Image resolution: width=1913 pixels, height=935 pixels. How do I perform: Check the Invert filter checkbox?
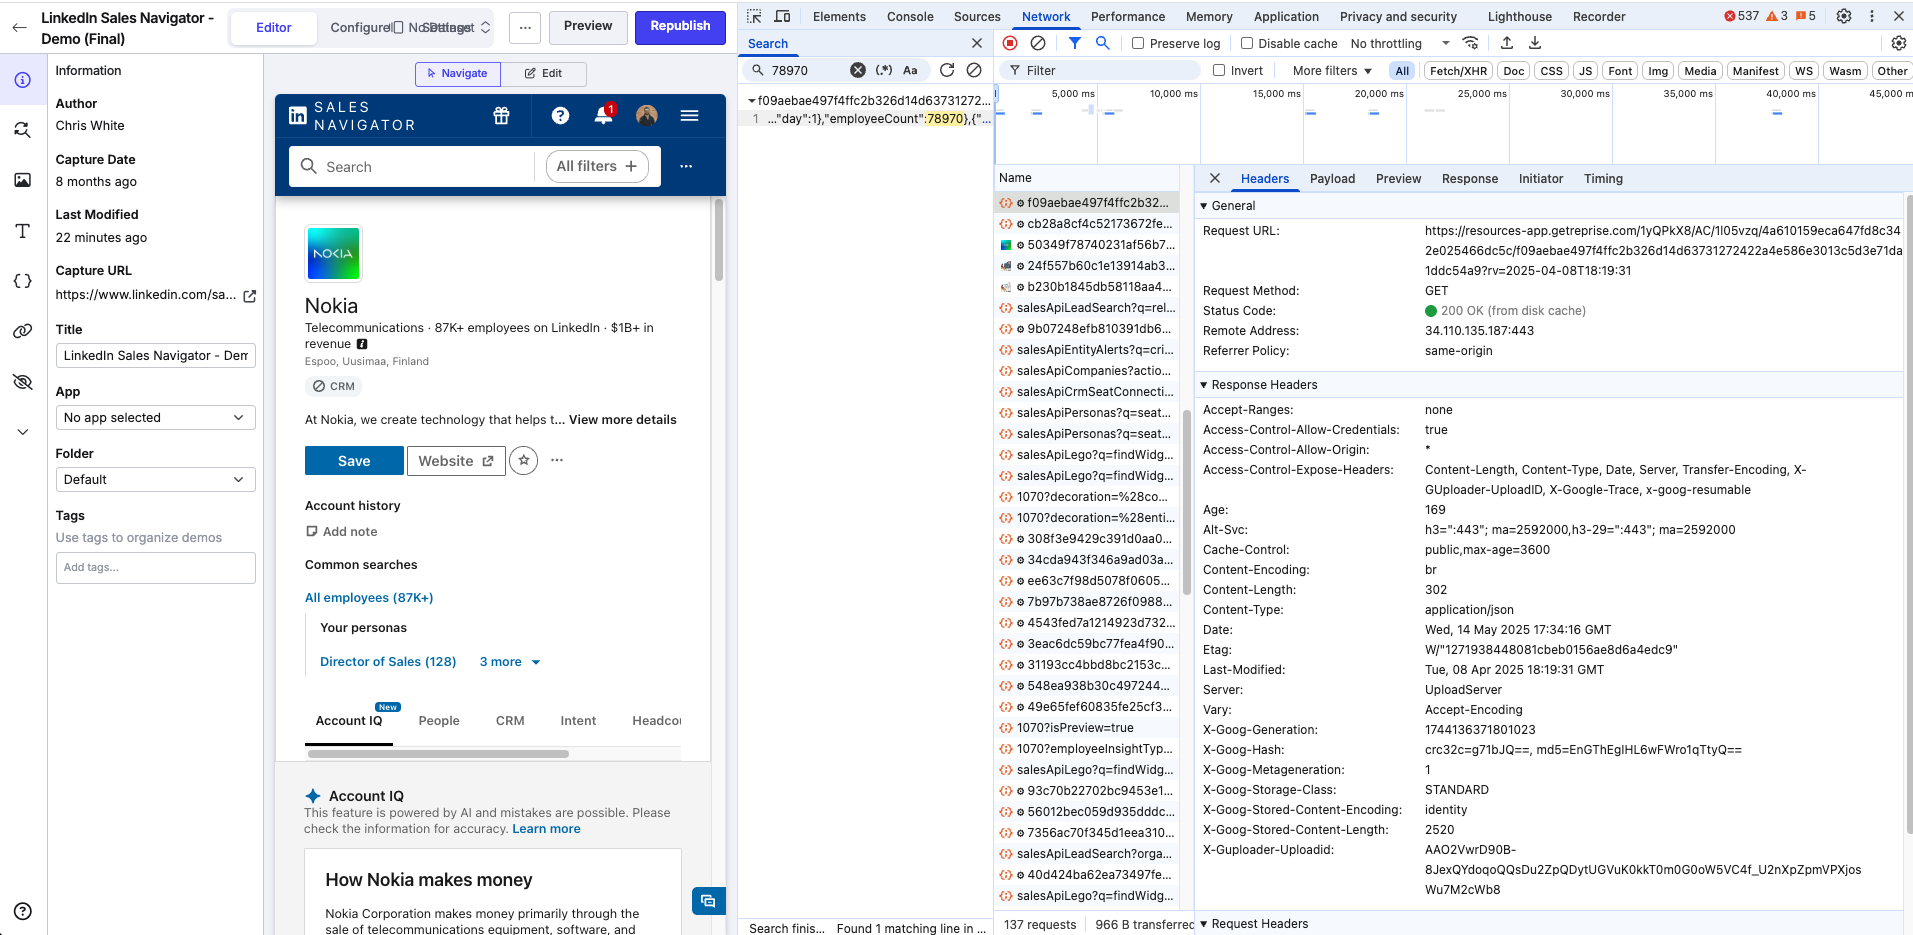[x=1219, y=70]
